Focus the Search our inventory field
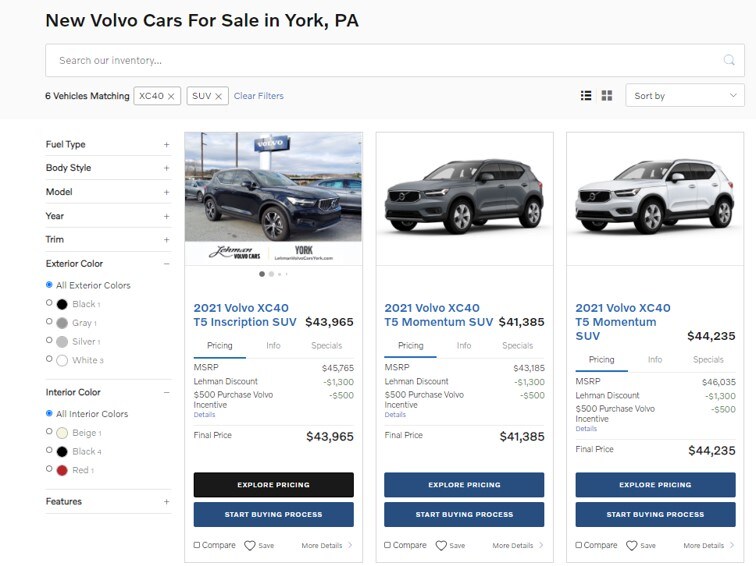The image size is (756, 566). [395, 60]
